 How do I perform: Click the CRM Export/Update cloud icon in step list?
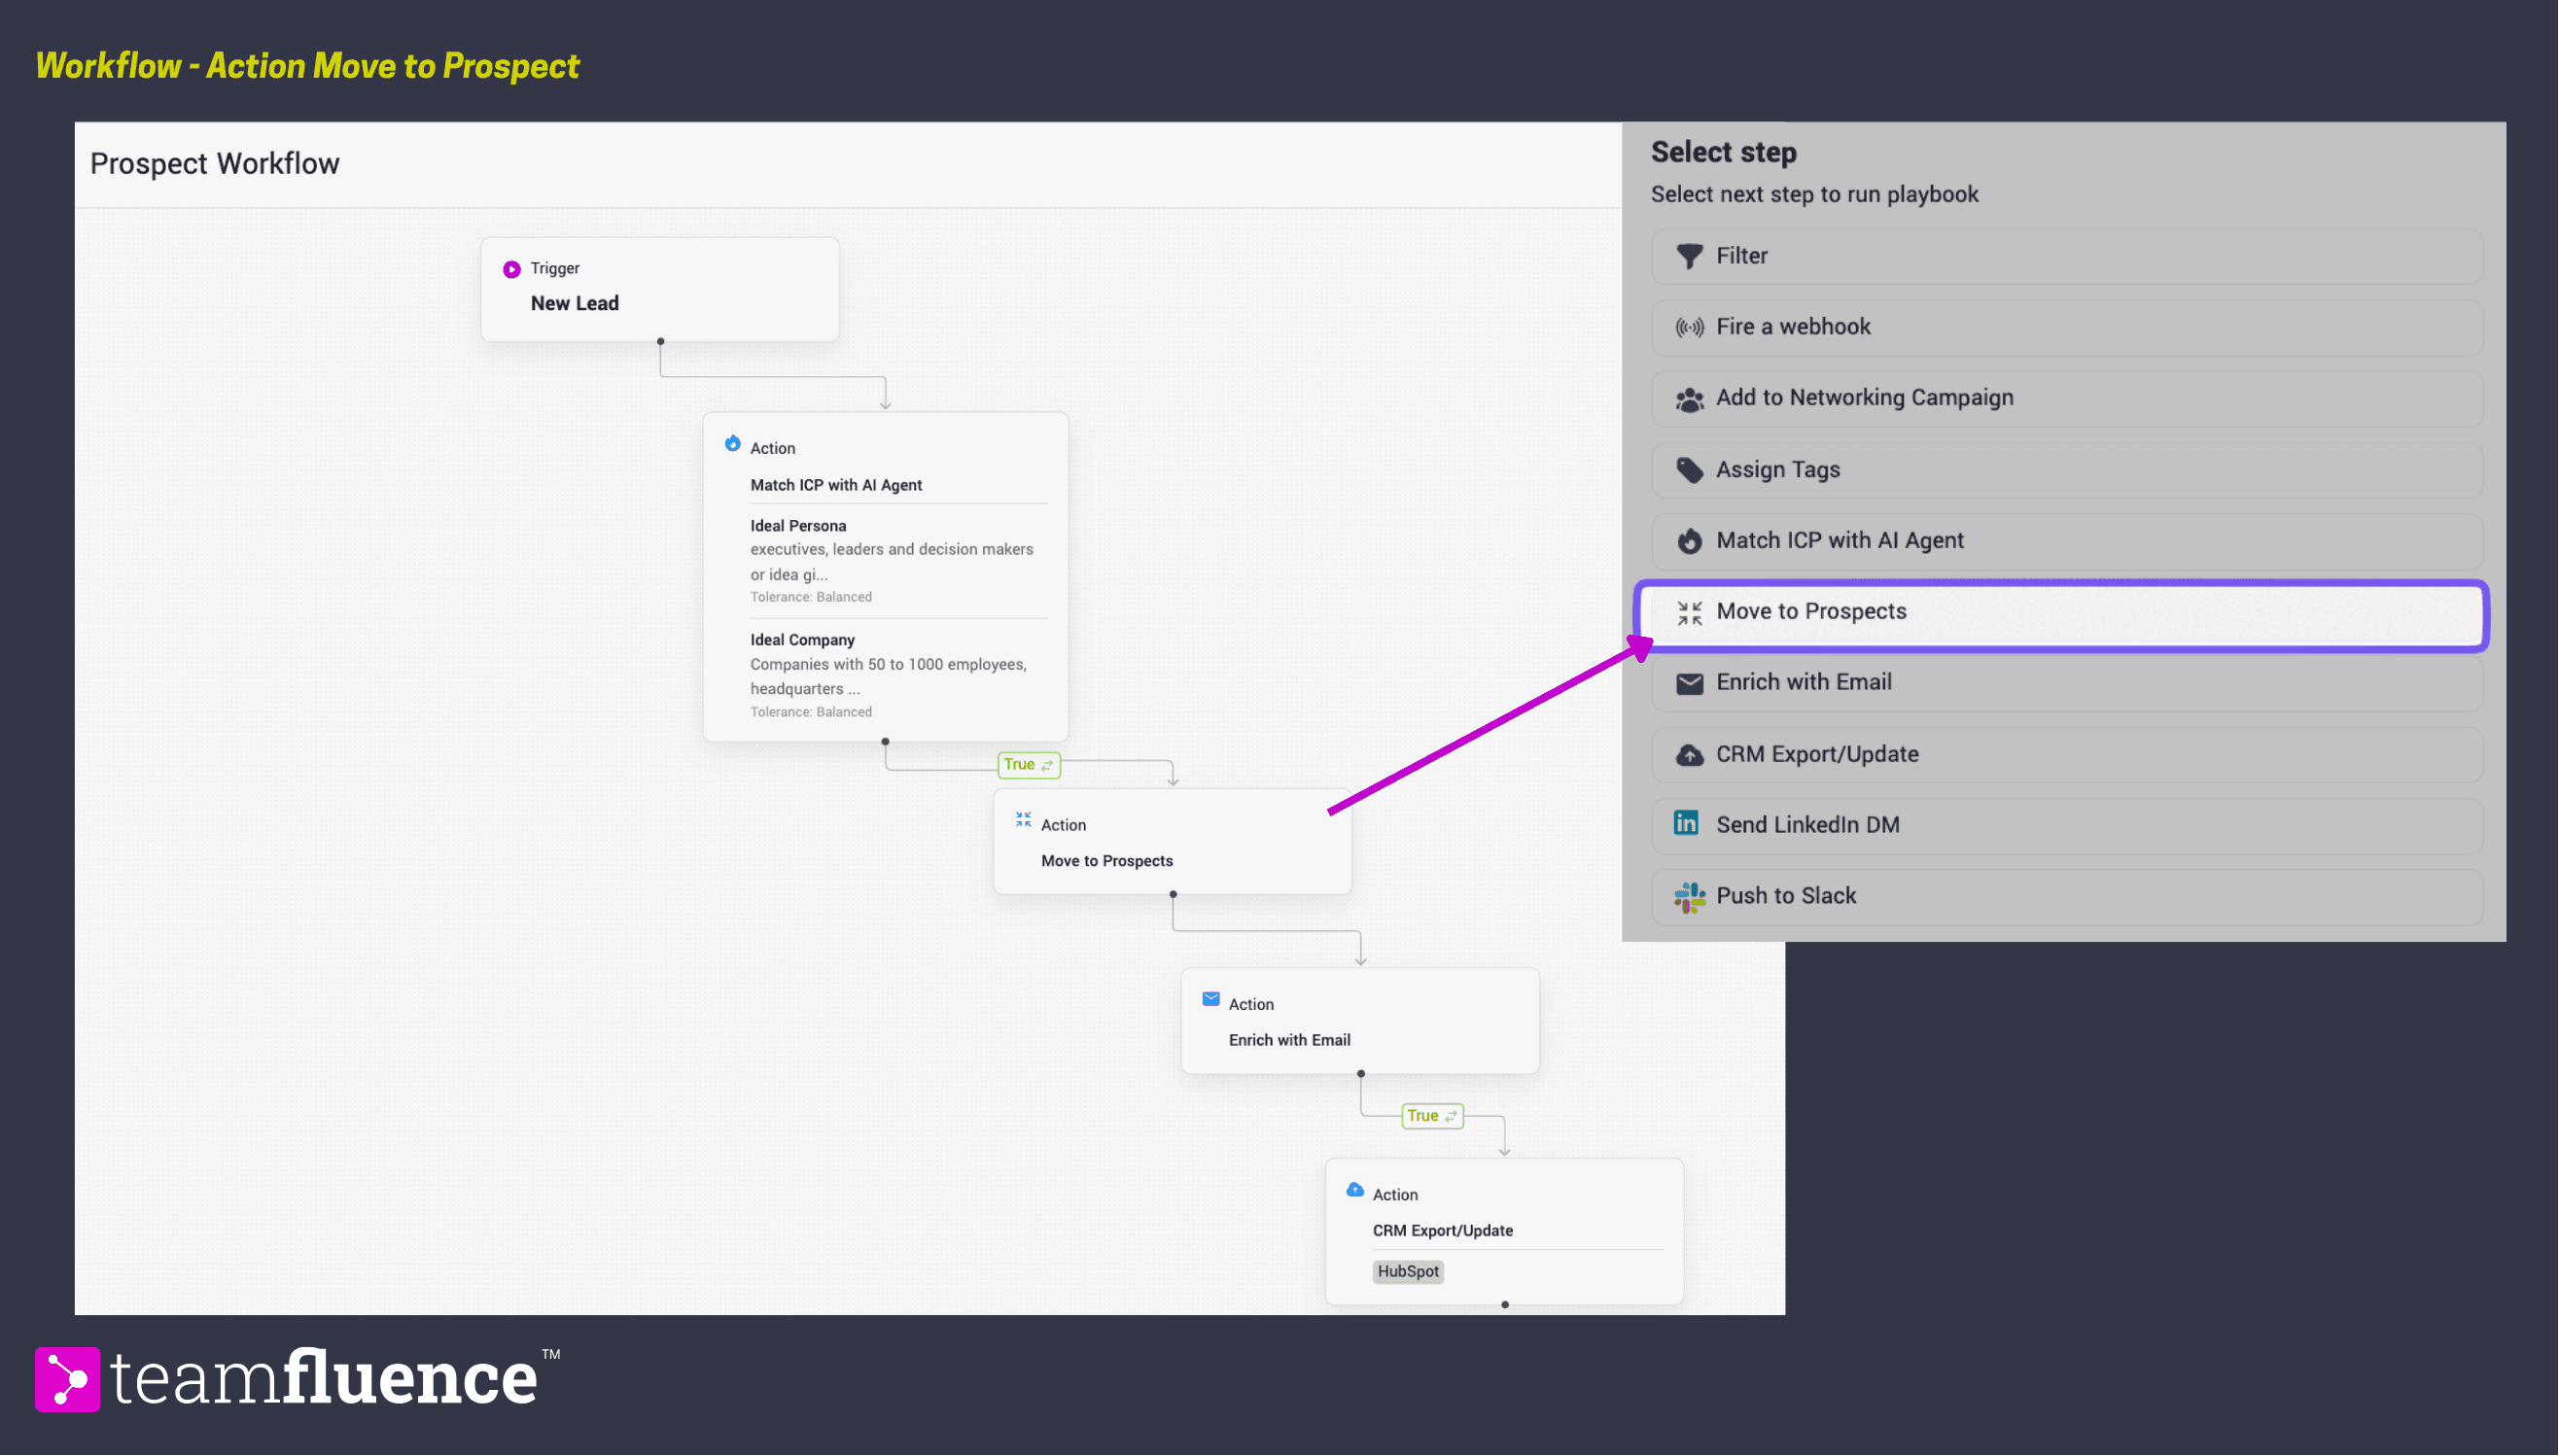[1689, 755]
